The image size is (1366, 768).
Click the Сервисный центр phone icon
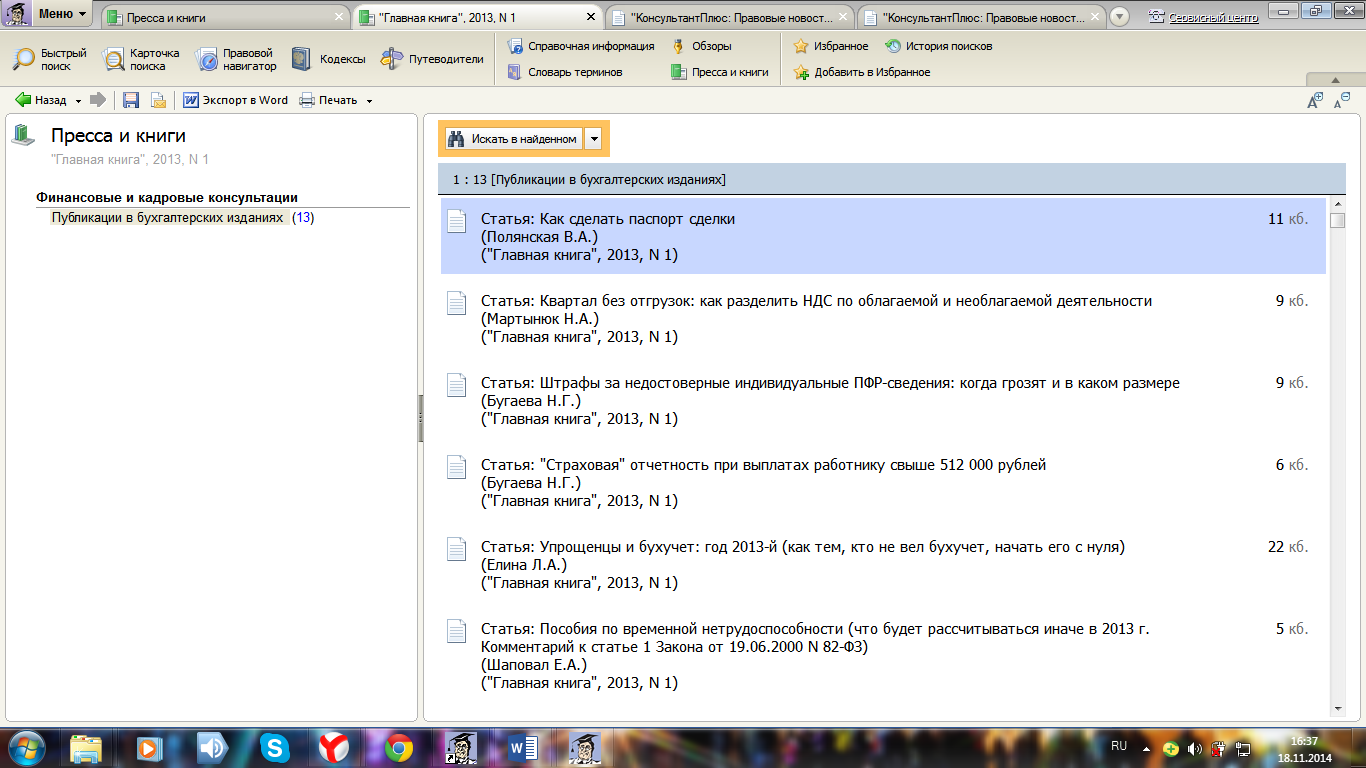(1157, 17)
